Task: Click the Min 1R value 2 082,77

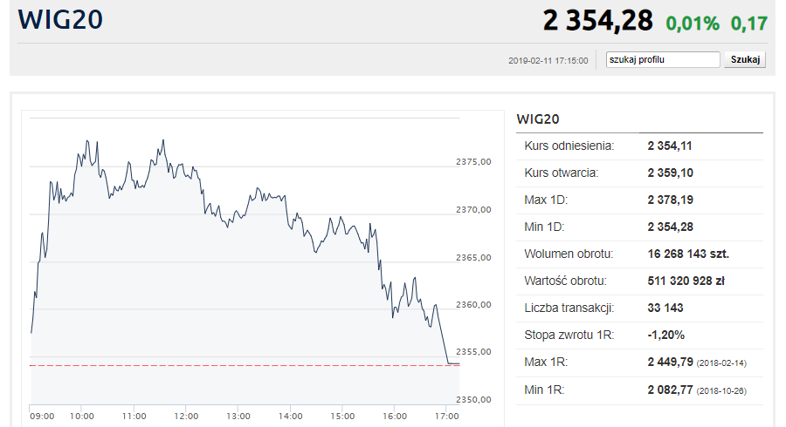Action: coord(670,389)
